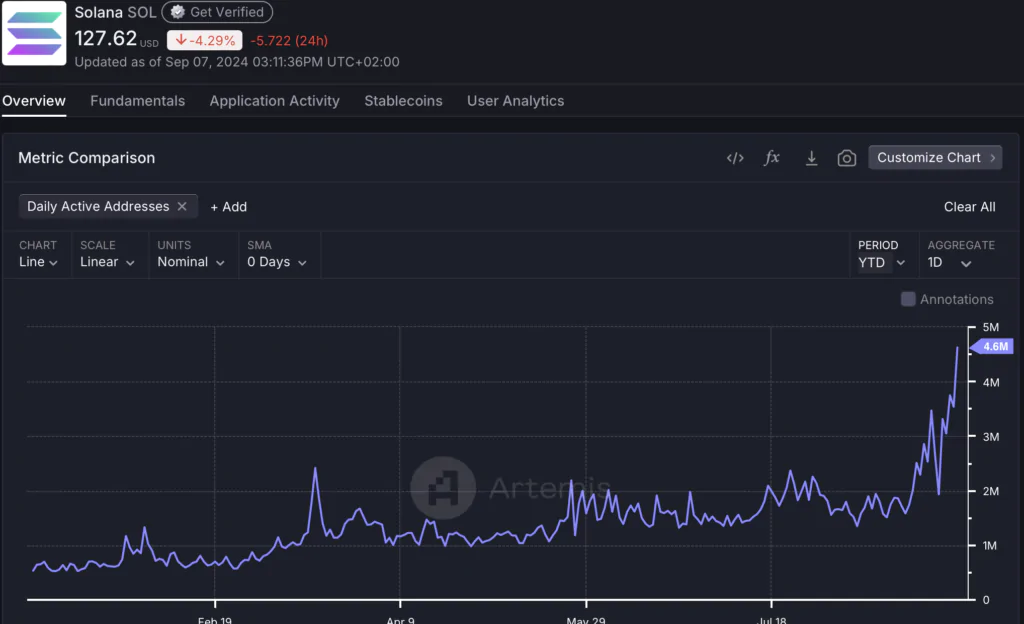1024x624 pixels.
Task: Click the 3M y-axis label
Action: click(x=991, y=437)
